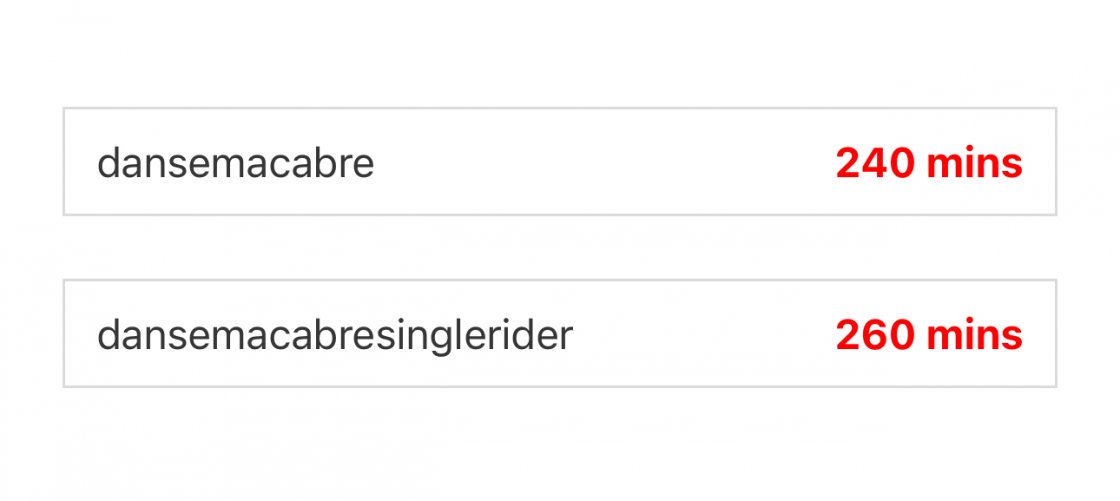Click the 260 mins wait time
The width and height of the screenshot is (1120, 501).
click(929, 335)
